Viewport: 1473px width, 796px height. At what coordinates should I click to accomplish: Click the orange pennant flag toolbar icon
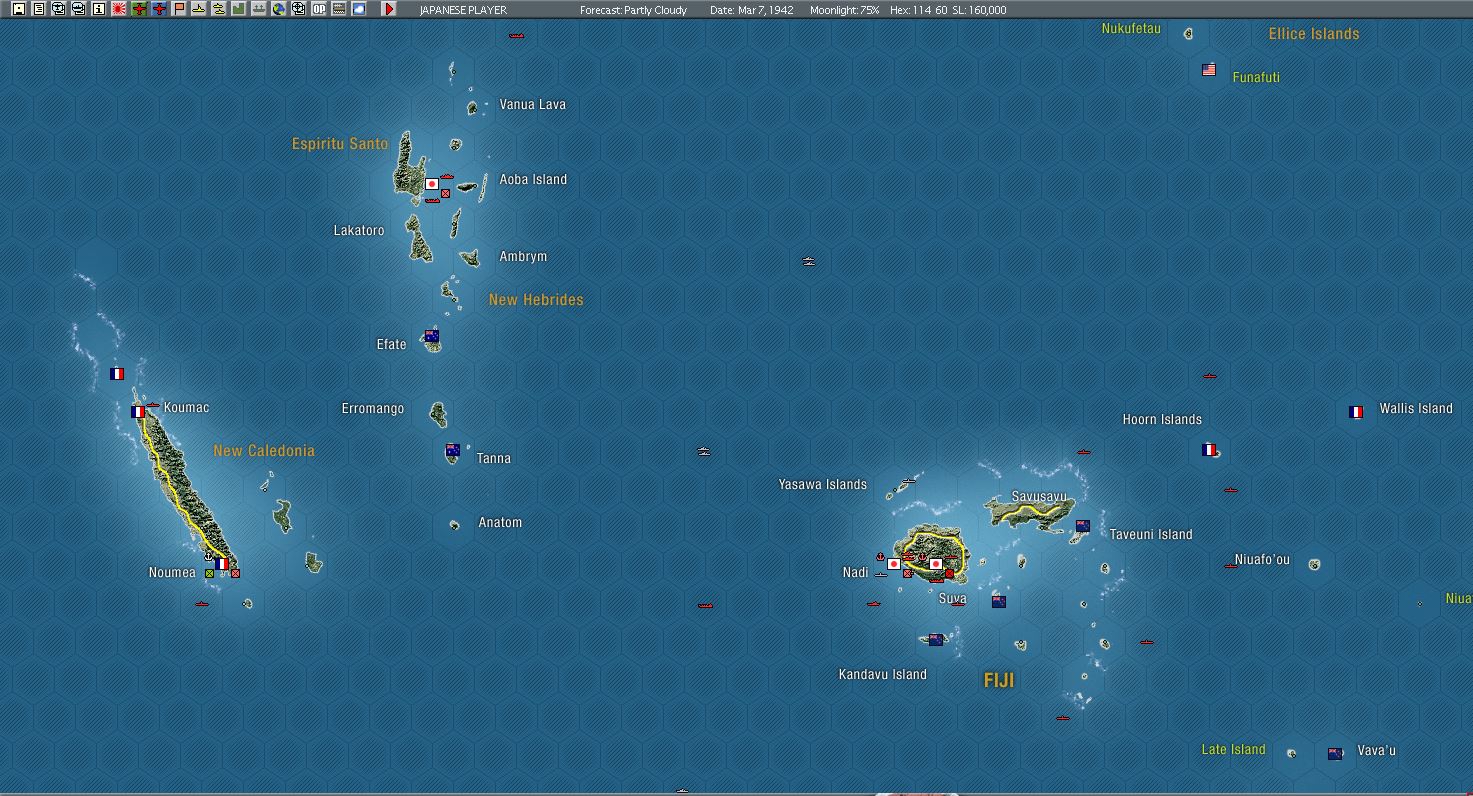pos(179,9)
